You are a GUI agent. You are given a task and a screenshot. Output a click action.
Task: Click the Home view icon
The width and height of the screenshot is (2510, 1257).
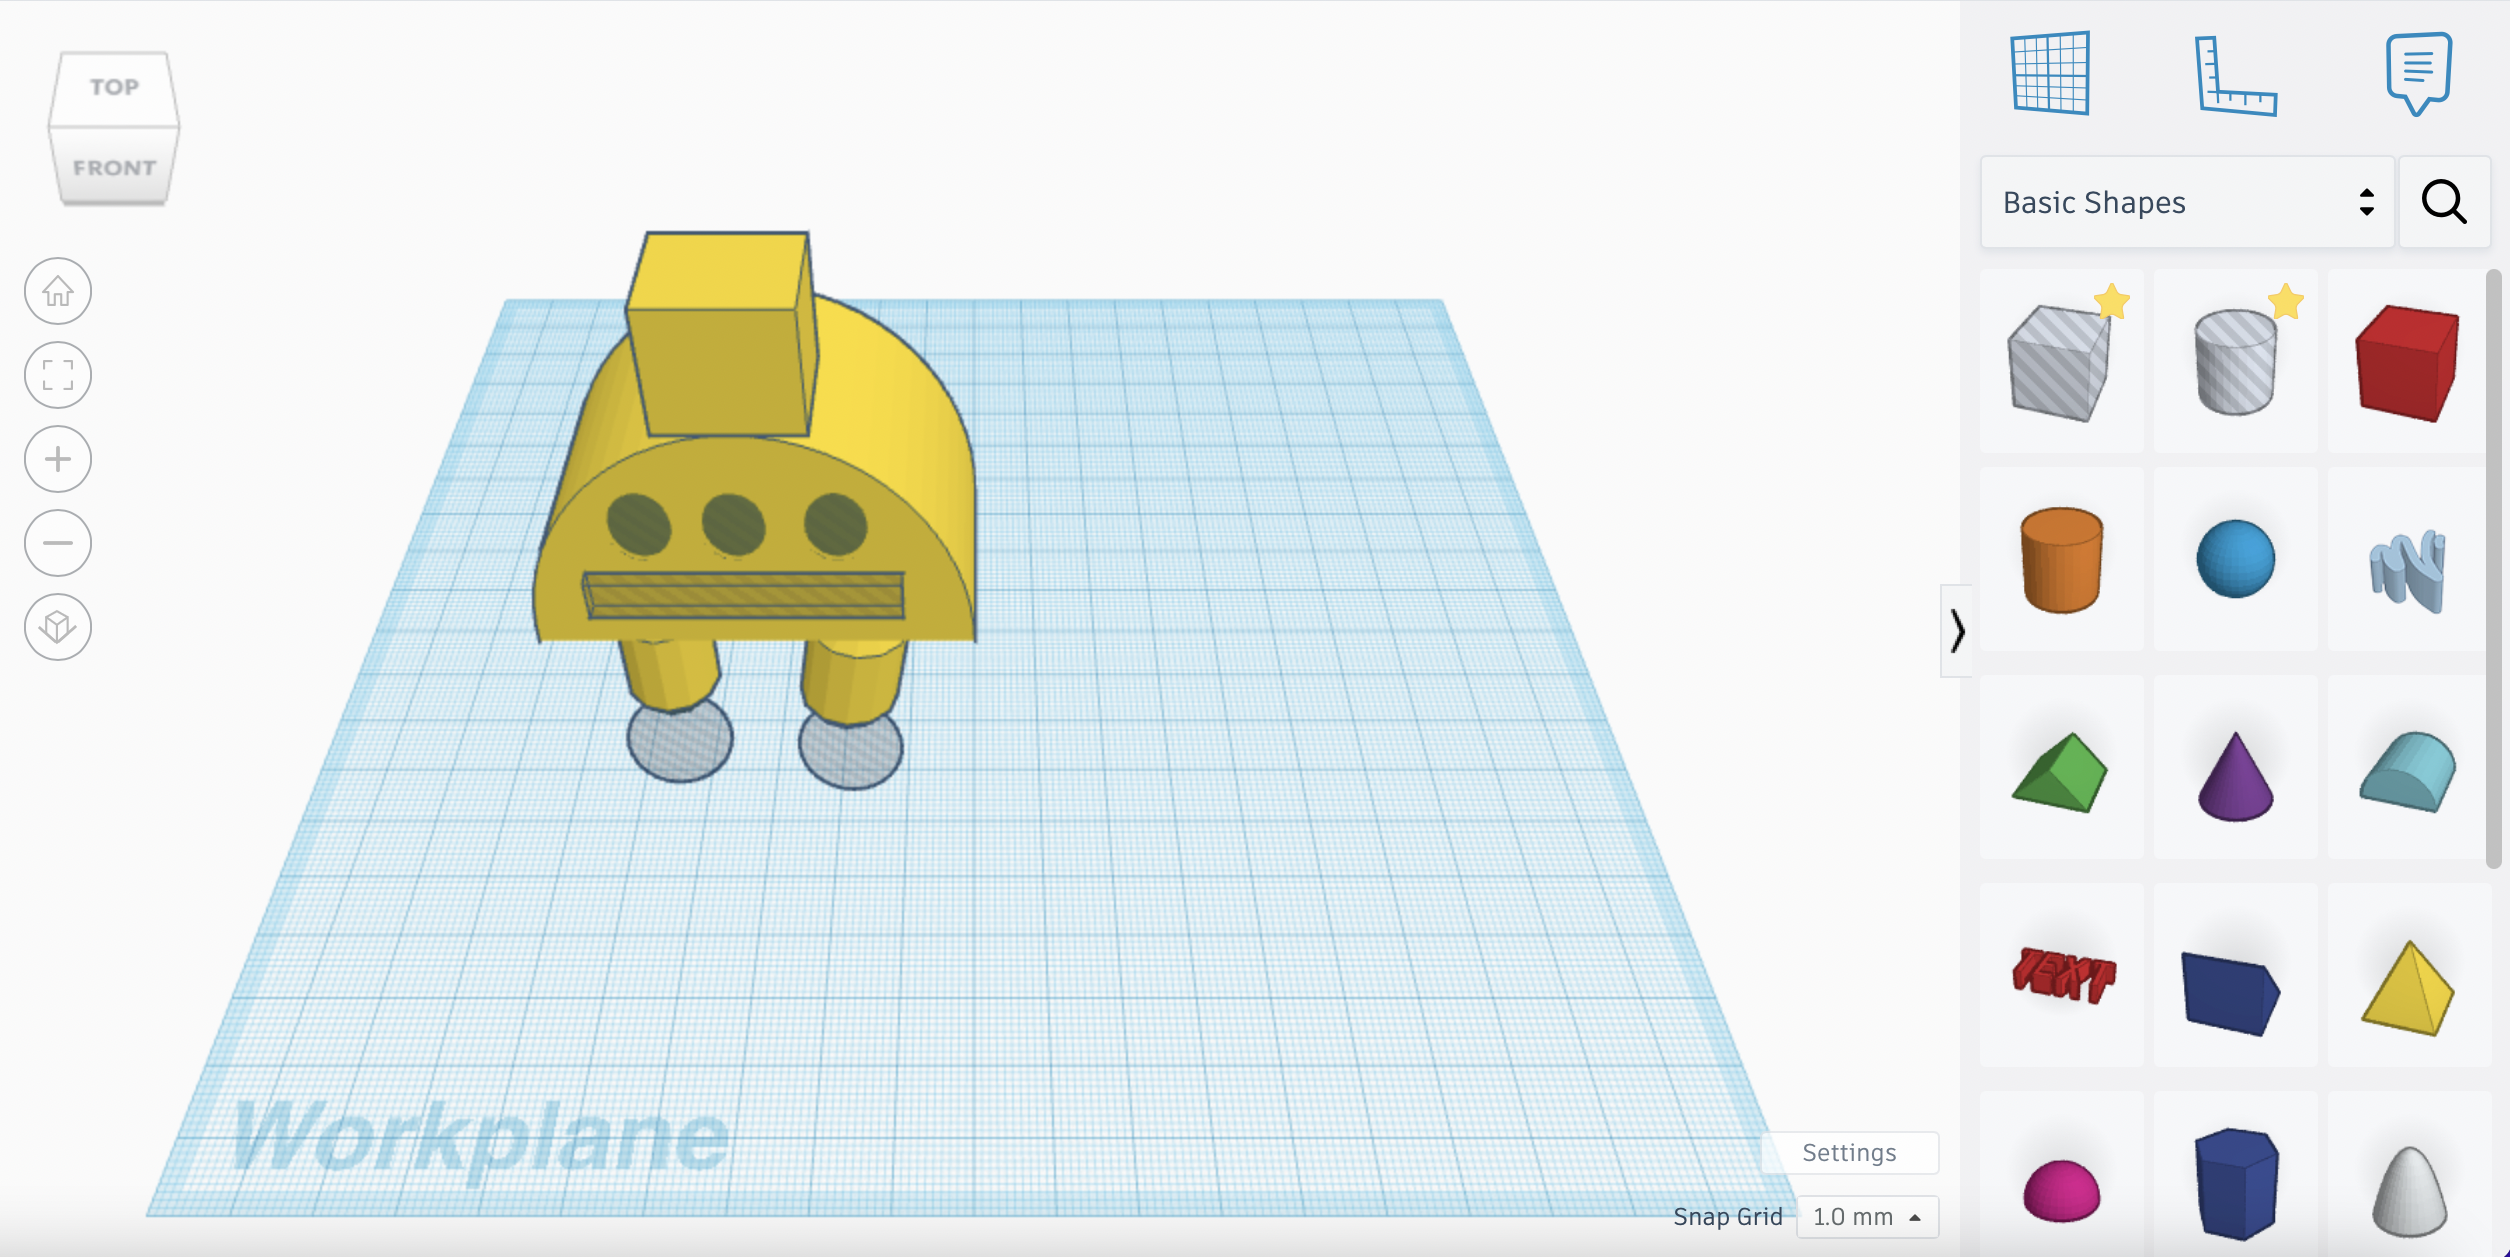pyautogui.click(x=58, y=291)
